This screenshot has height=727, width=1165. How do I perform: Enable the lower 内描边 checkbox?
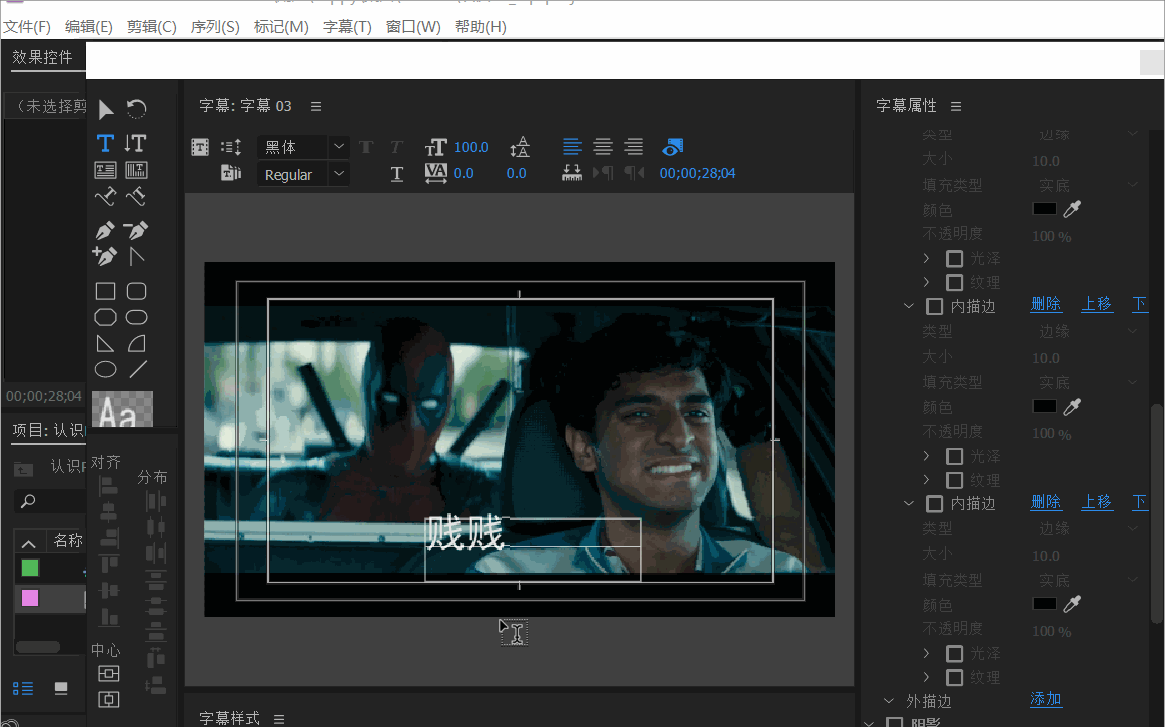tap(935, 504)
